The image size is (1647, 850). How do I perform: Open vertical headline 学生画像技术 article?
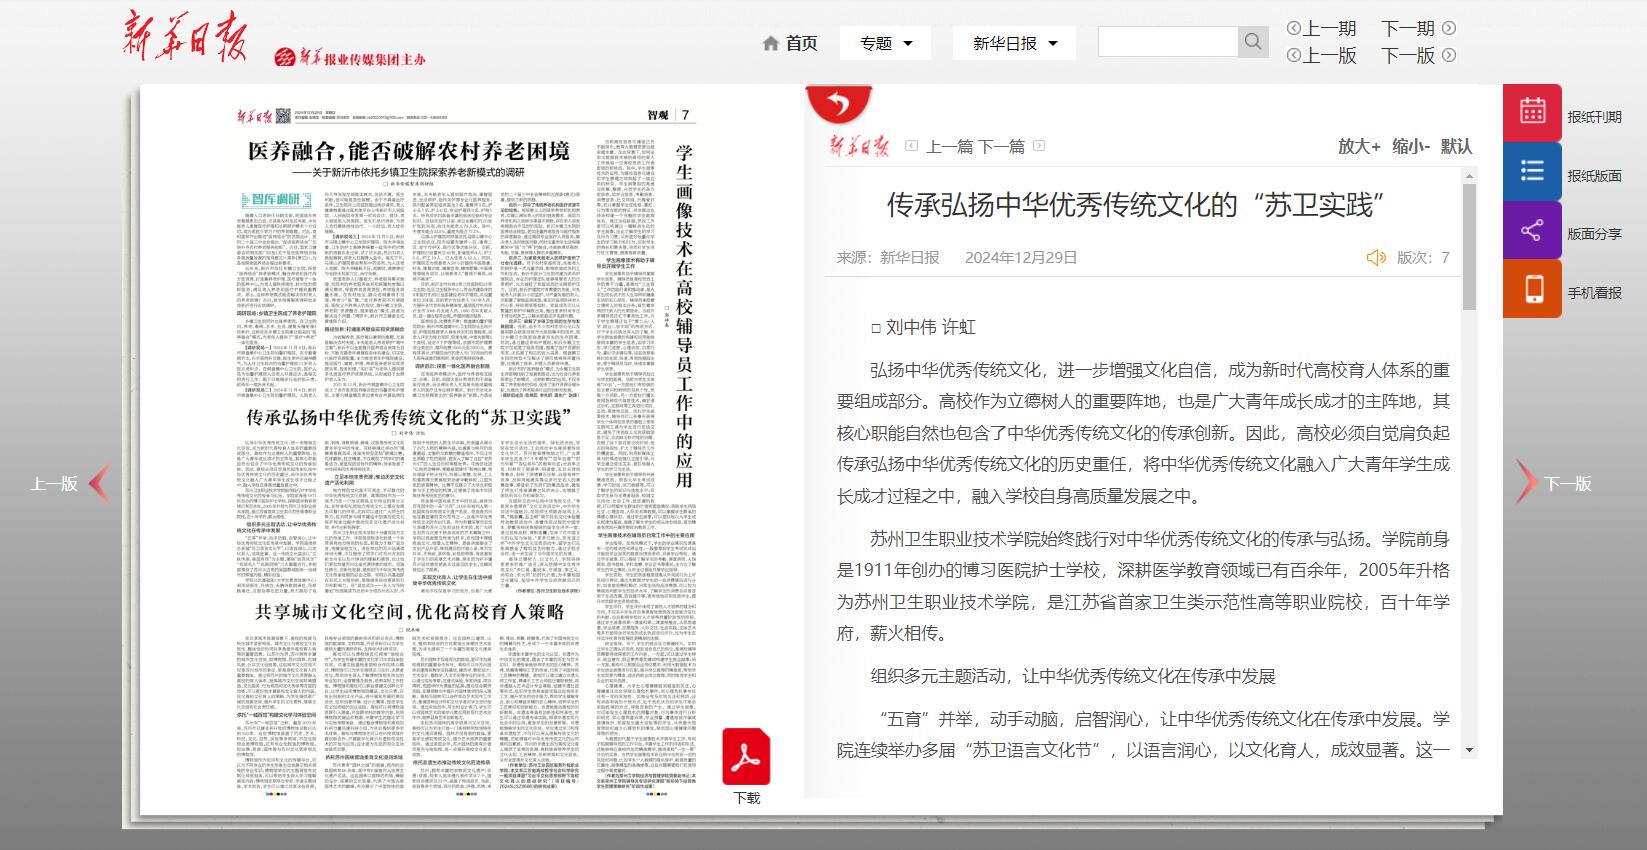point(684,315)
